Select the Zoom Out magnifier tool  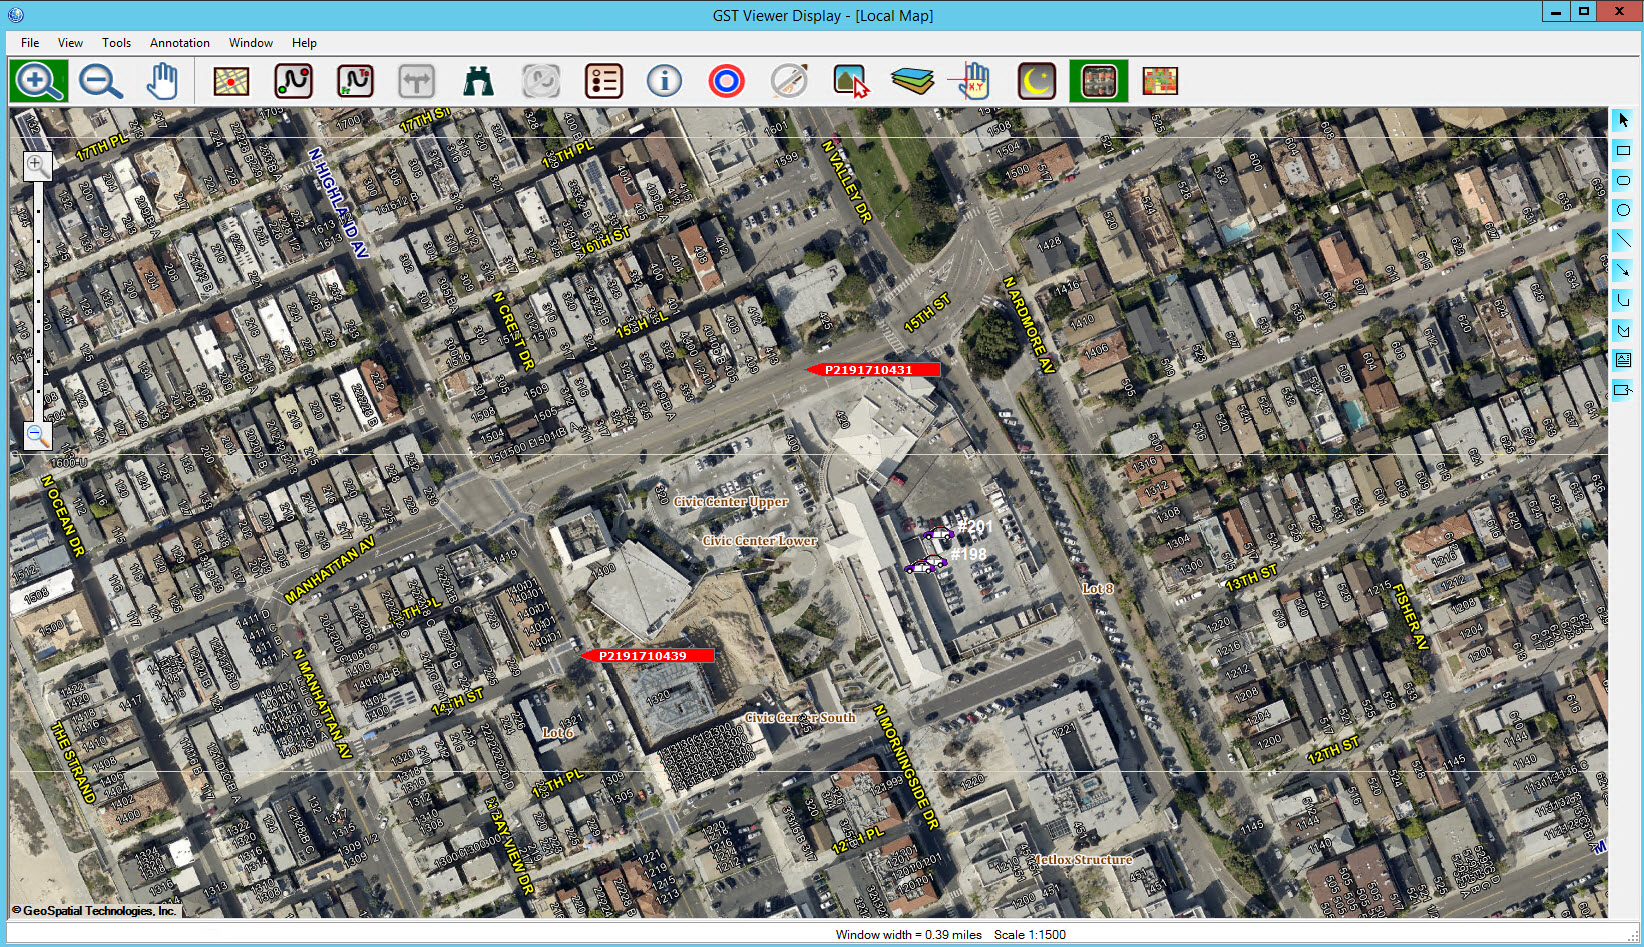point(101,81)
